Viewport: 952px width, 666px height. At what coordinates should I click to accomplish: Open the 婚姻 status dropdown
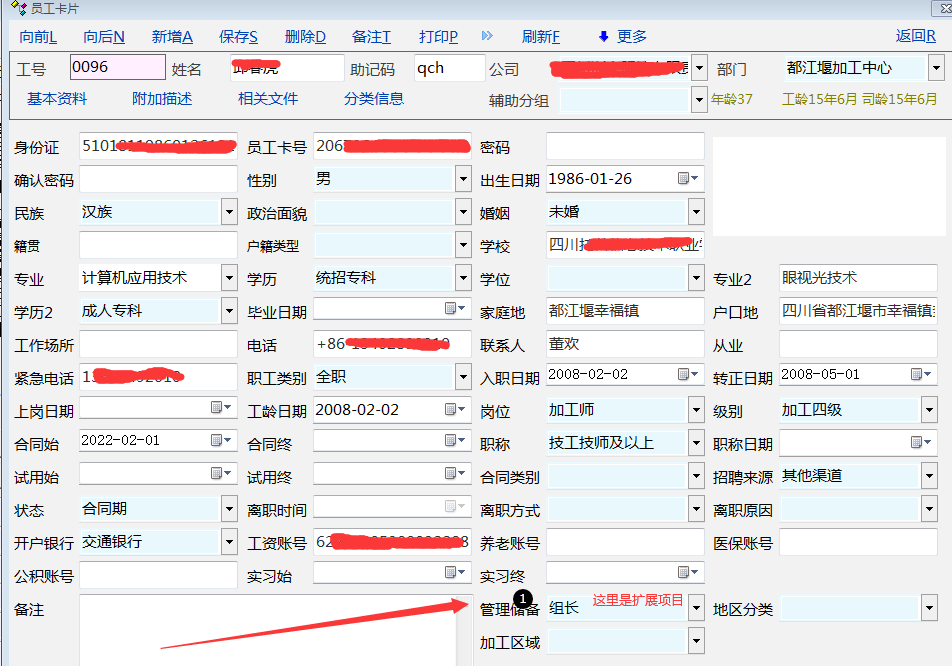point(696,212)
